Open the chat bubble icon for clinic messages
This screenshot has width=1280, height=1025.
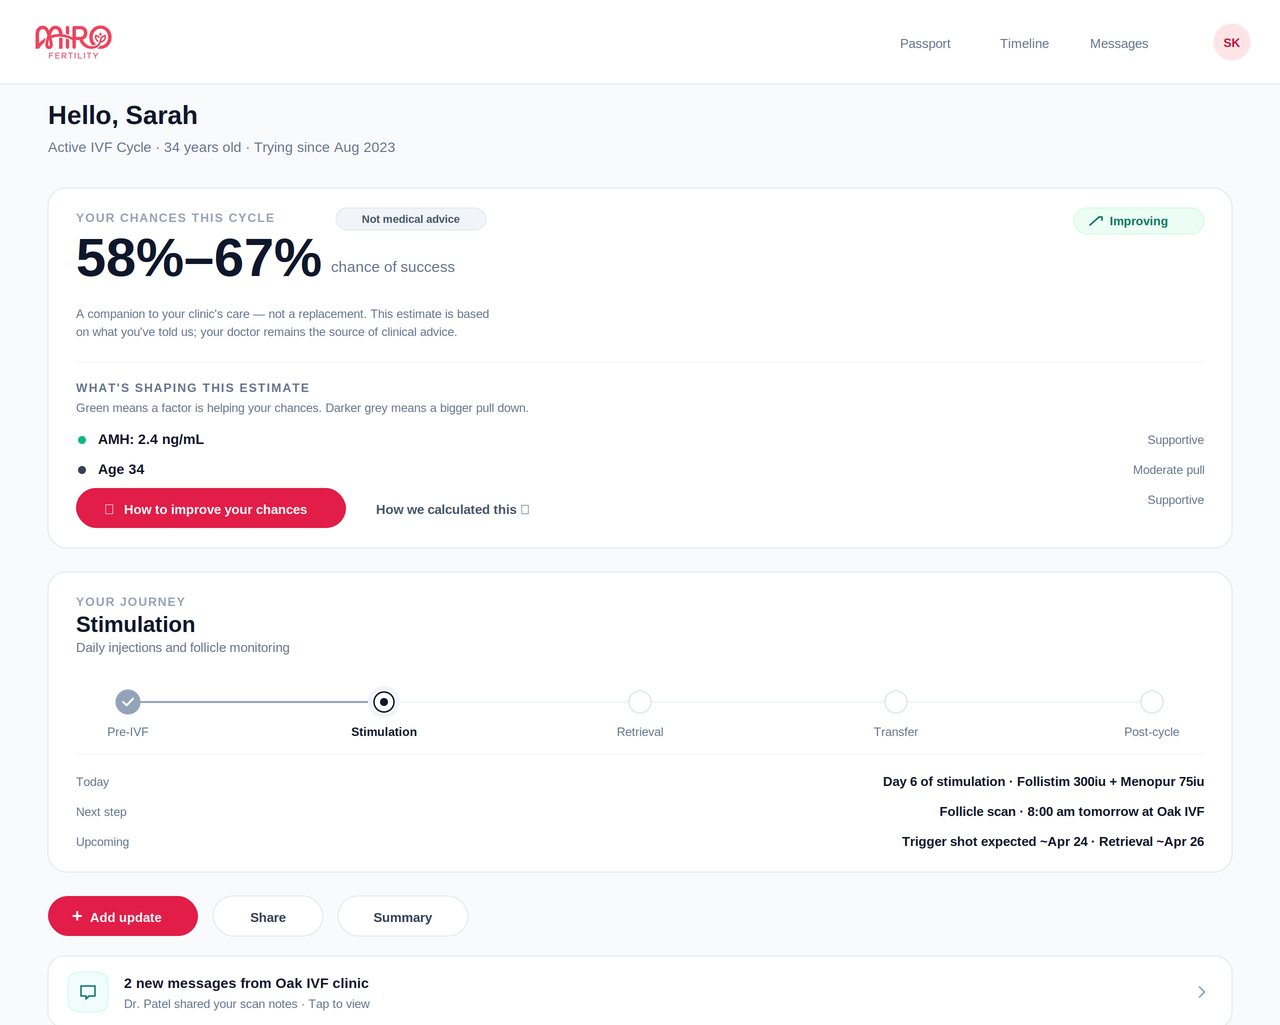coord(88,992)
